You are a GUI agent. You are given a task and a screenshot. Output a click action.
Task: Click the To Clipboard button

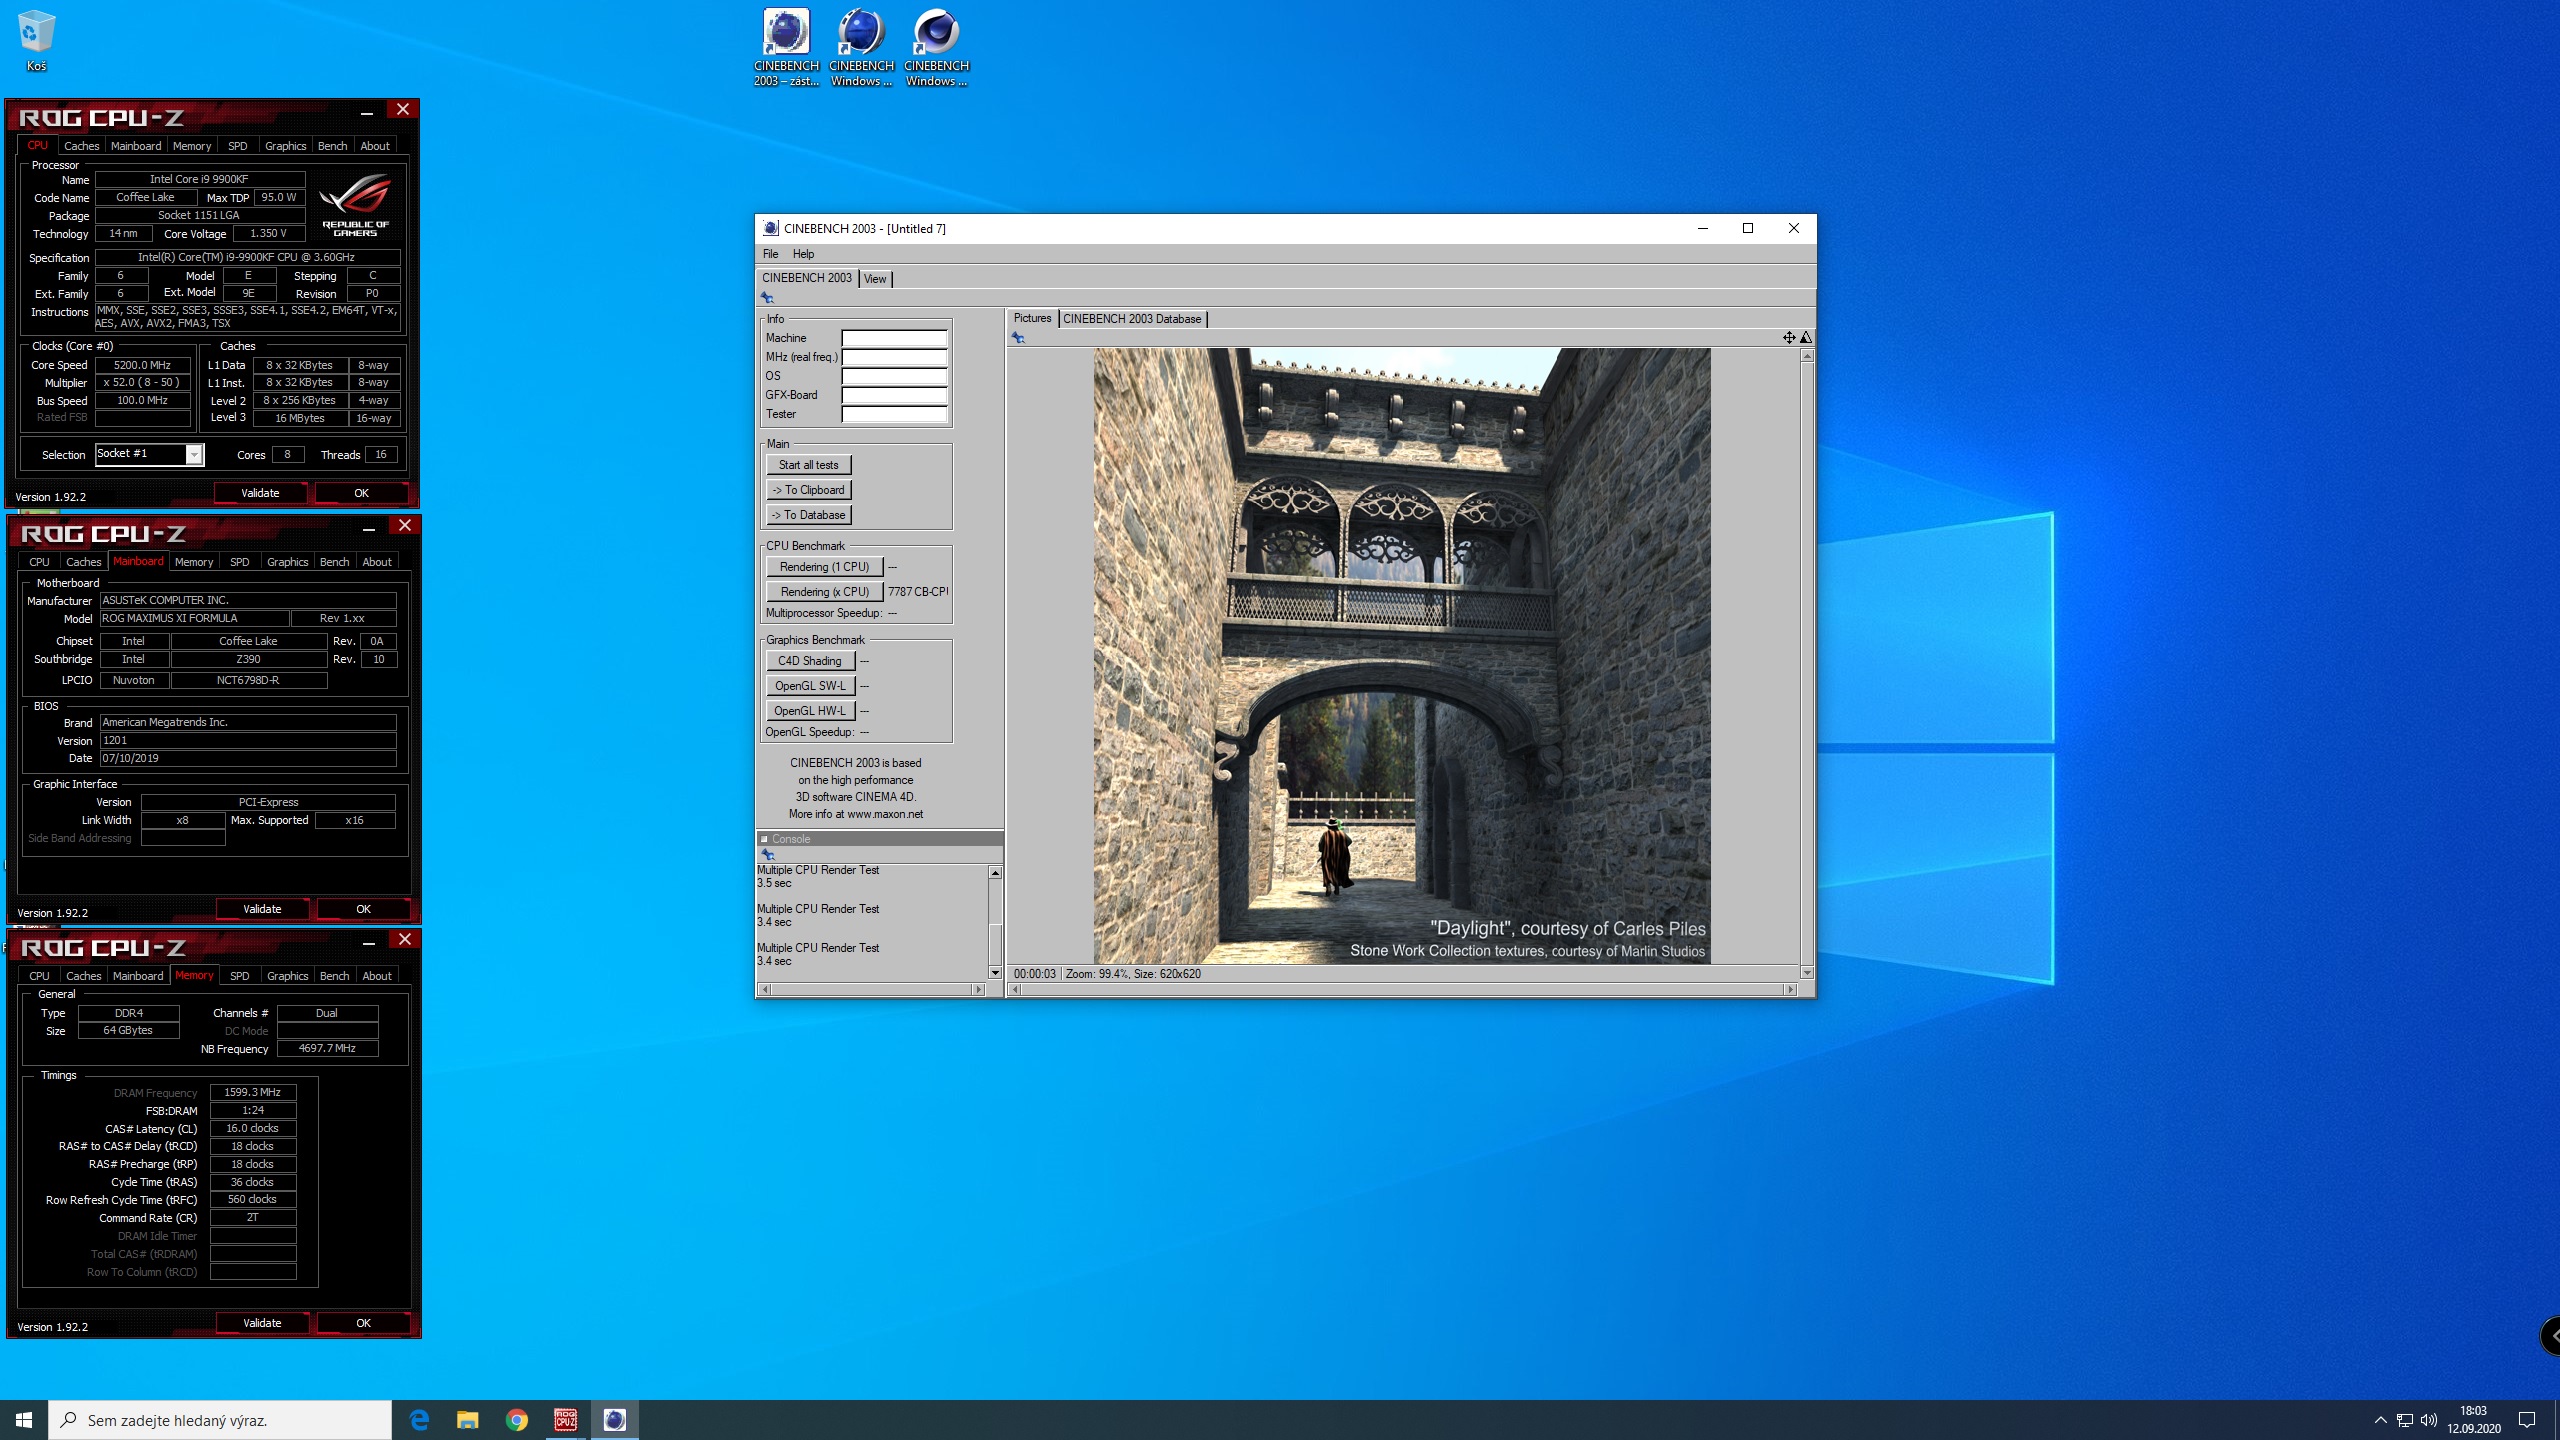[808, 490]
